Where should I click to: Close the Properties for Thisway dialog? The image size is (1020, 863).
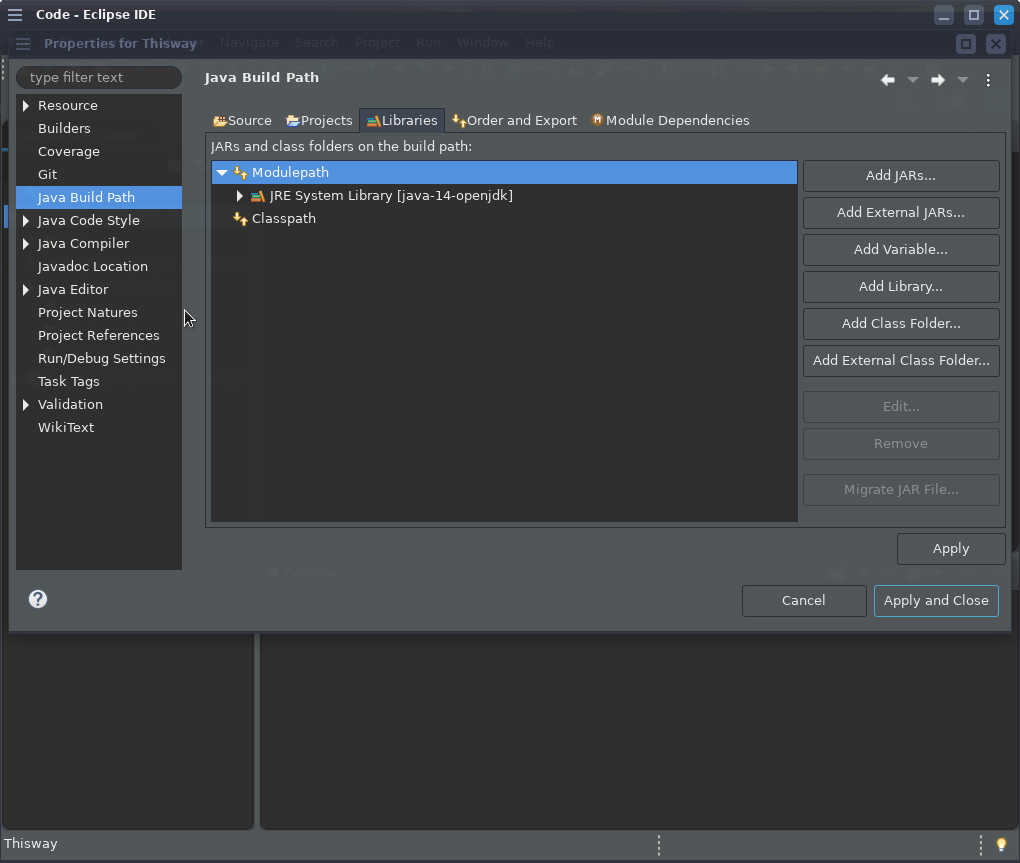[995, 44]
